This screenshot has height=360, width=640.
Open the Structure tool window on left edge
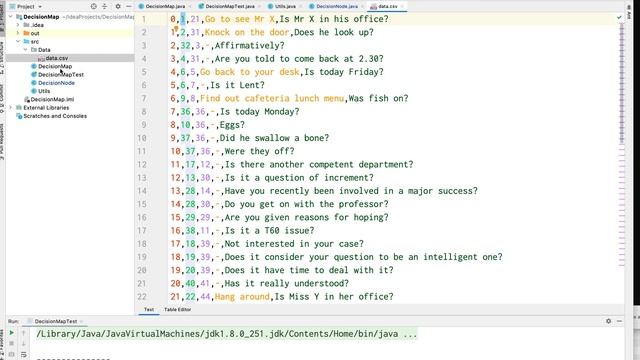(2, 58)
